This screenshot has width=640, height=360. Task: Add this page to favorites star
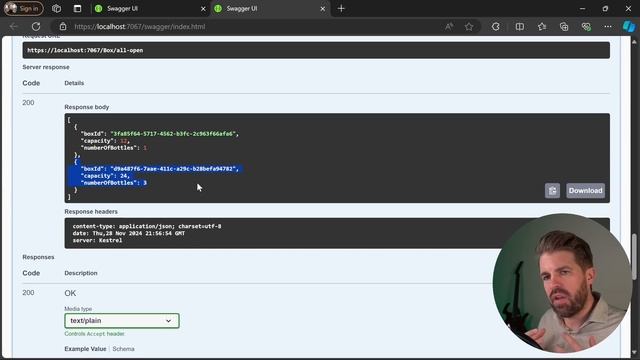[469, 27]
